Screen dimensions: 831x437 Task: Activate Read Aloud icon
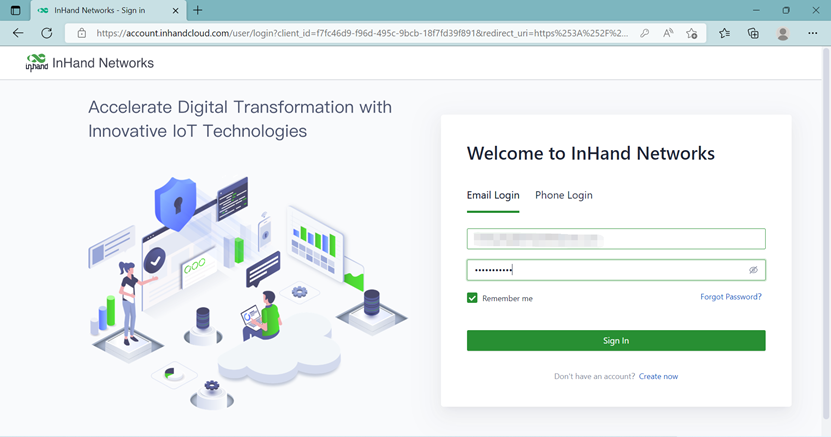(668, 33)
